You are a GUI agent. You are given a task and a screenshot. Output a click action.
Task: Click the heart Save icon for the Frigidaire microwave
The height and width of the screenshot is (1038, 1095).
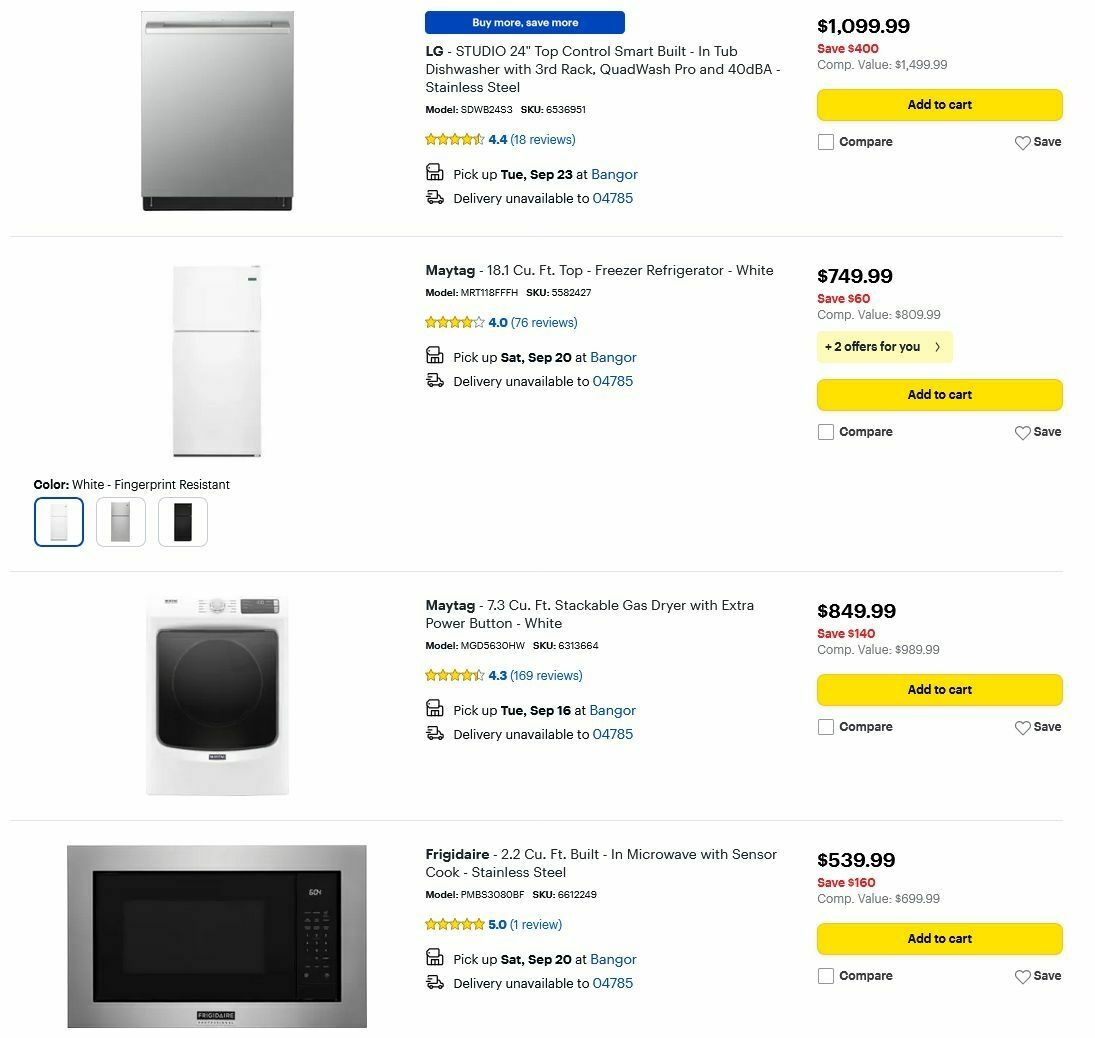coord(1023,976)
